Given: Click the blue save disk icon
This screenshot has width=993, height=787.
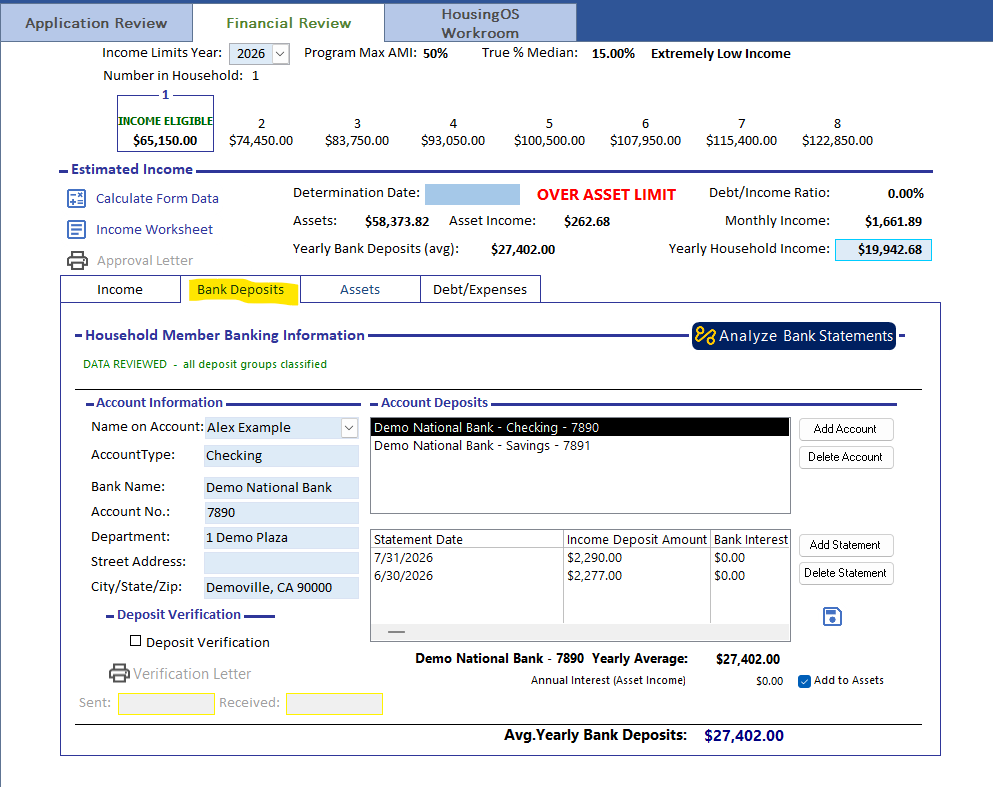Looking at the screenshot, I should point(832,616).
